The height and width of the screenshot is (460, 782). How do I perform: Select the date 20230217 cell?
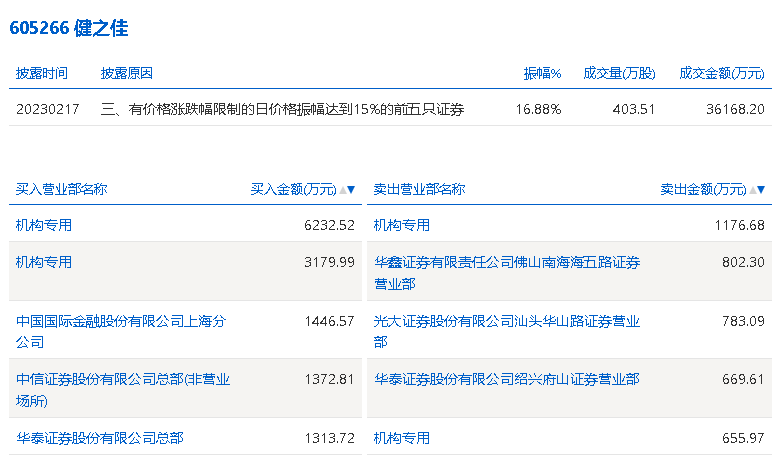[48, 109]
